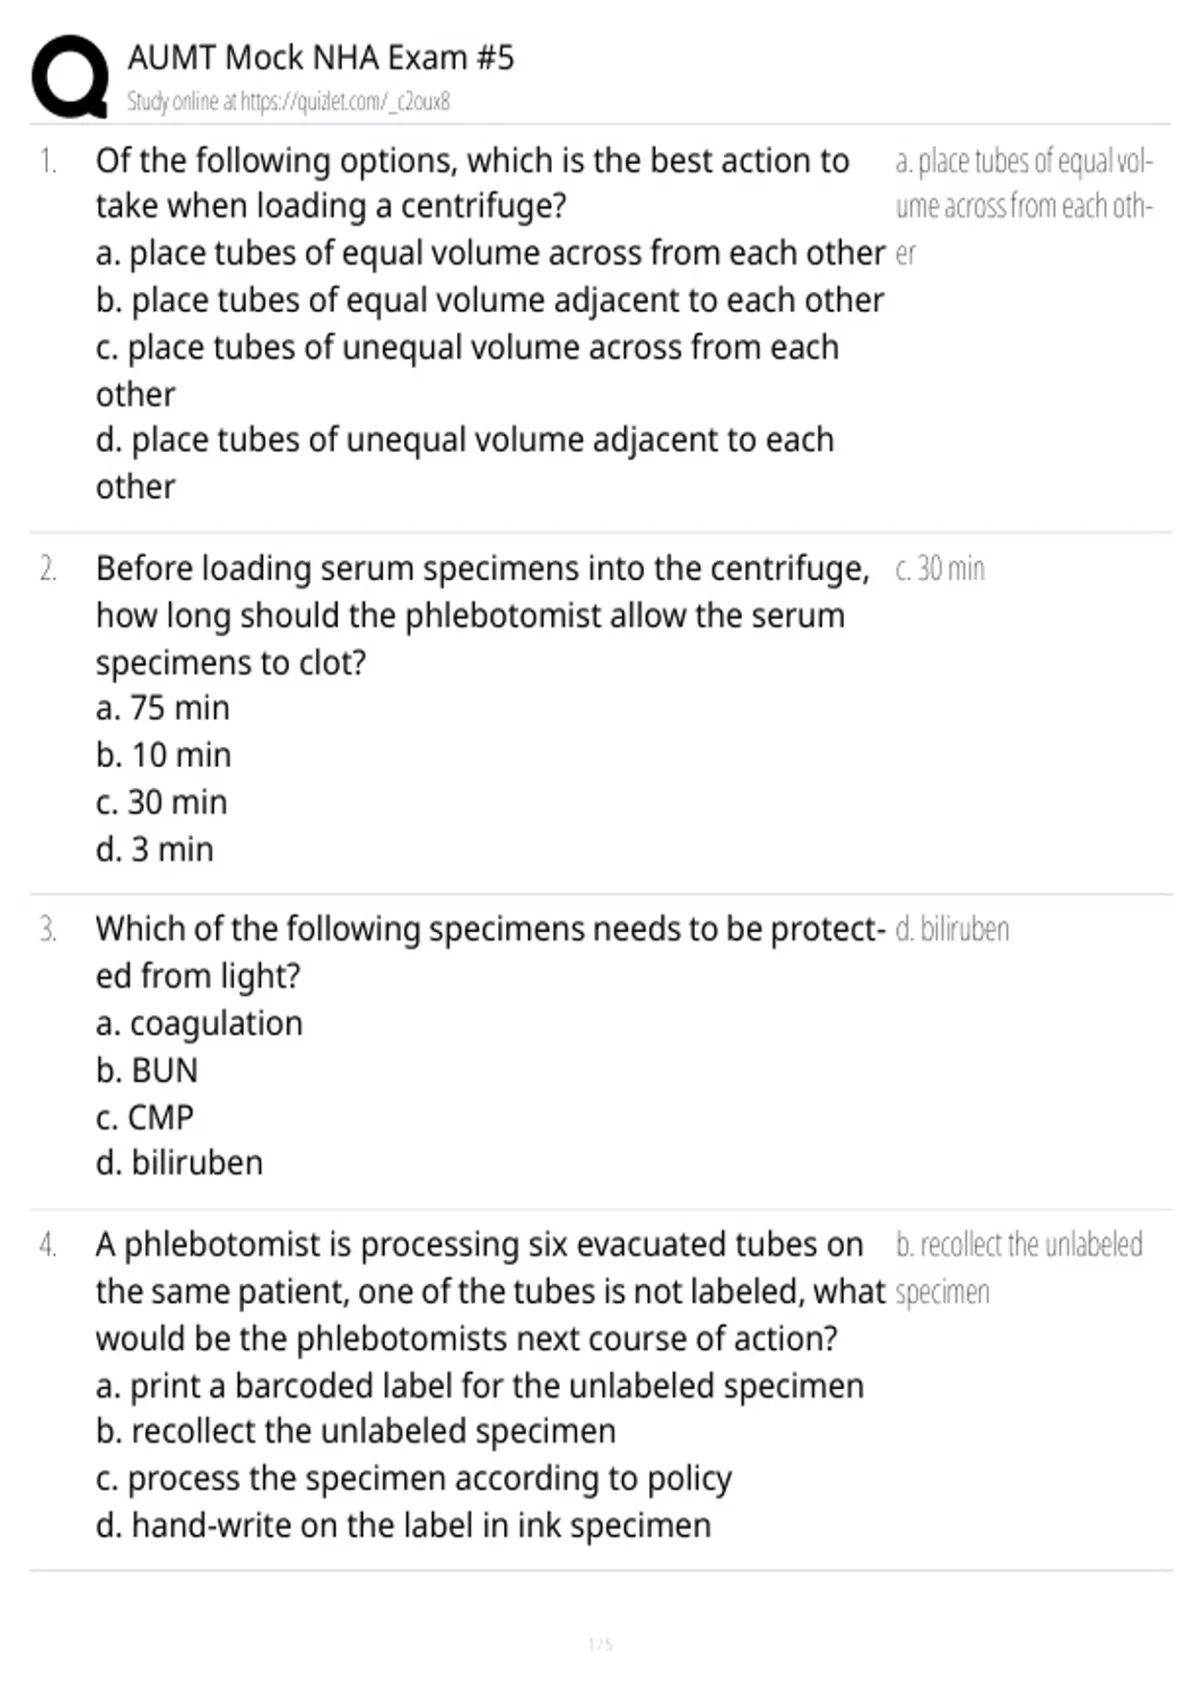
Task: Choose answer b. 10 min
Action: [x=164, y=755]
